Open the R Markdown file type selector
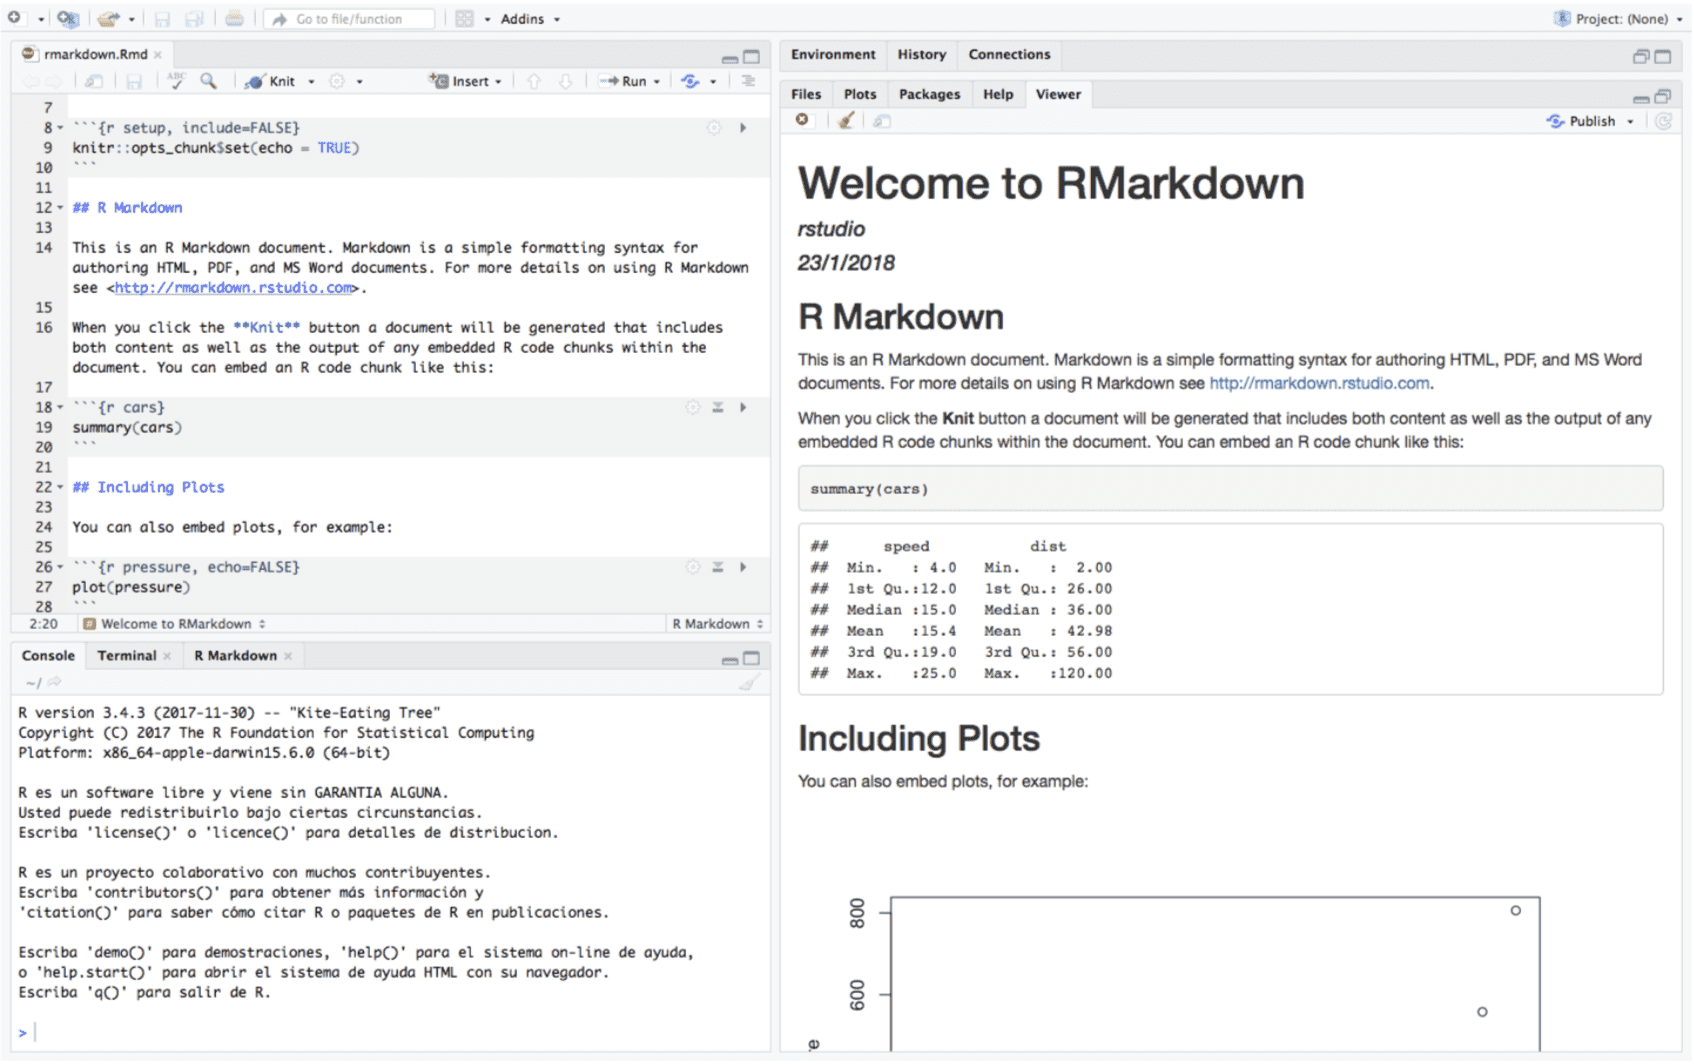Image resolution: width=1694 pixels, height=1064 pixels. [x=717, y=624]
